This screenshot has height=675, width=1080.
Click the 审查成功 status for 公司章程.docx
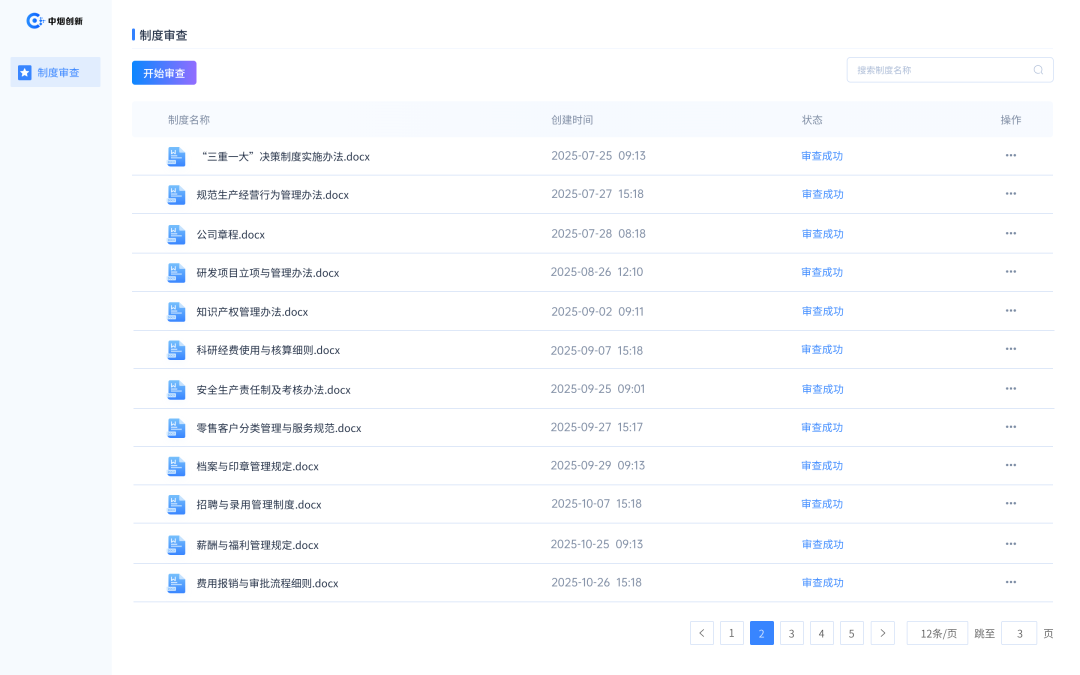822,234
